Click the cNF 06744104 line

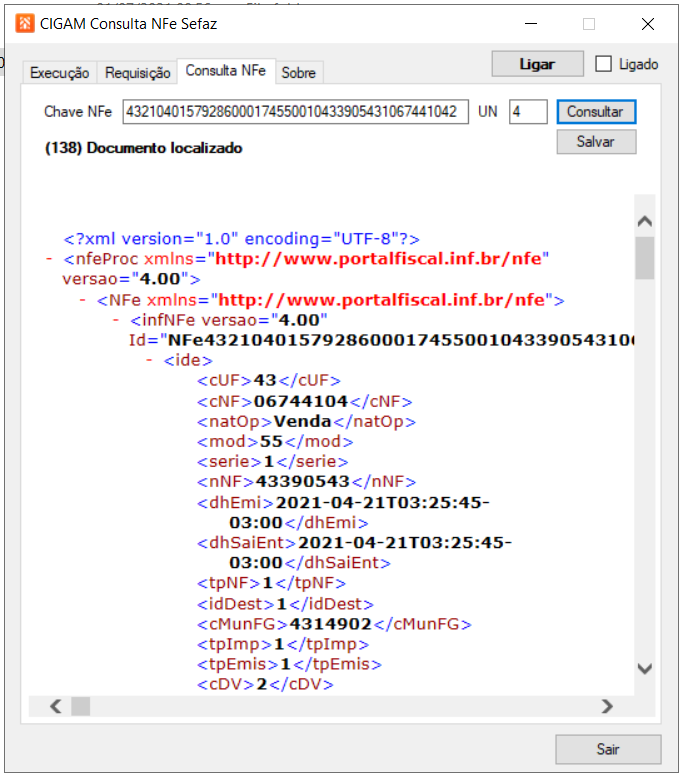click(304, 401)
